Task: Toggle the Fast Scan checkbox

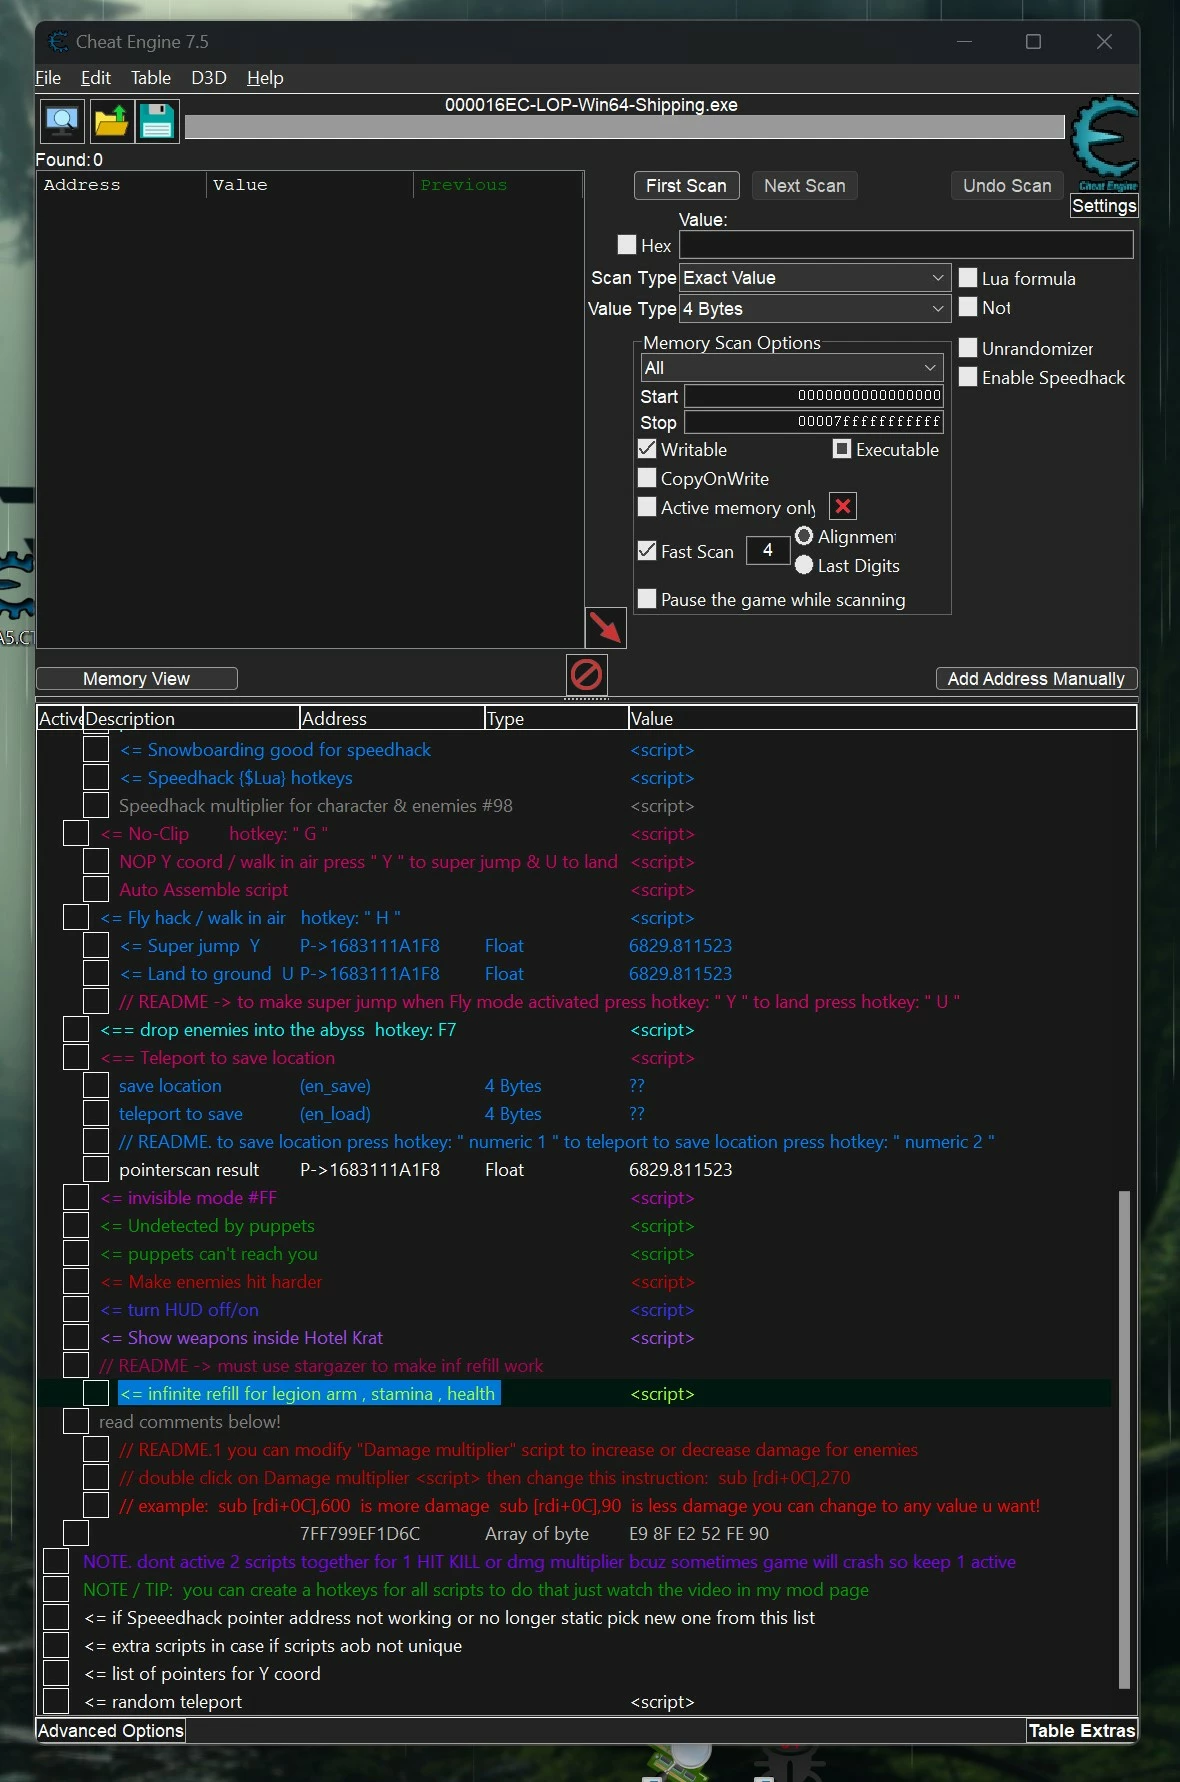Action: pos(647,550)
